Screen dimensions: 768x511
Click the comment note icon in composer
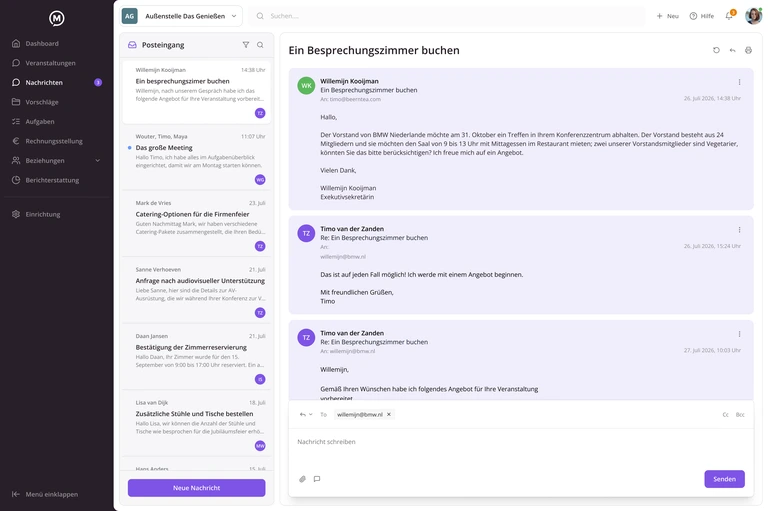317,479
